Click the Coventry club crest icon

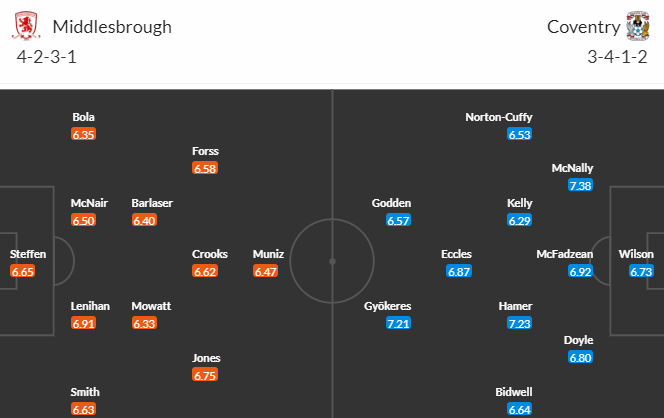(x=638, y=26)
